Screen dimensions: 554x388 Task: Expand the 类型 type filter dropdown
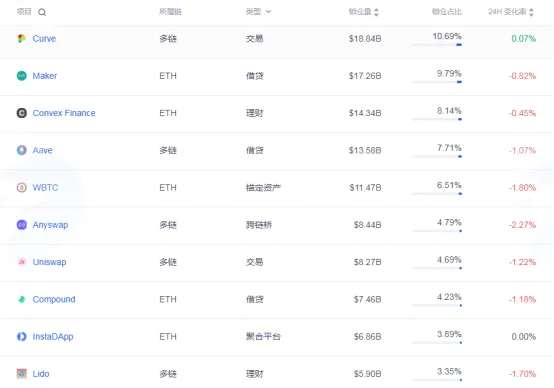coord(258,12)
